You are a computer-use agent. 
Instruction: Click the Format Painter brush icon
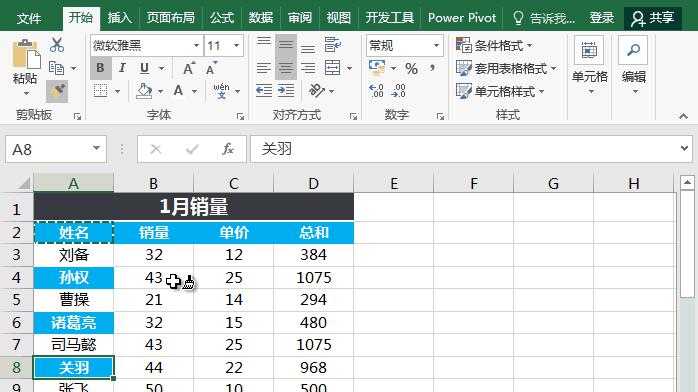pos(57,92)
